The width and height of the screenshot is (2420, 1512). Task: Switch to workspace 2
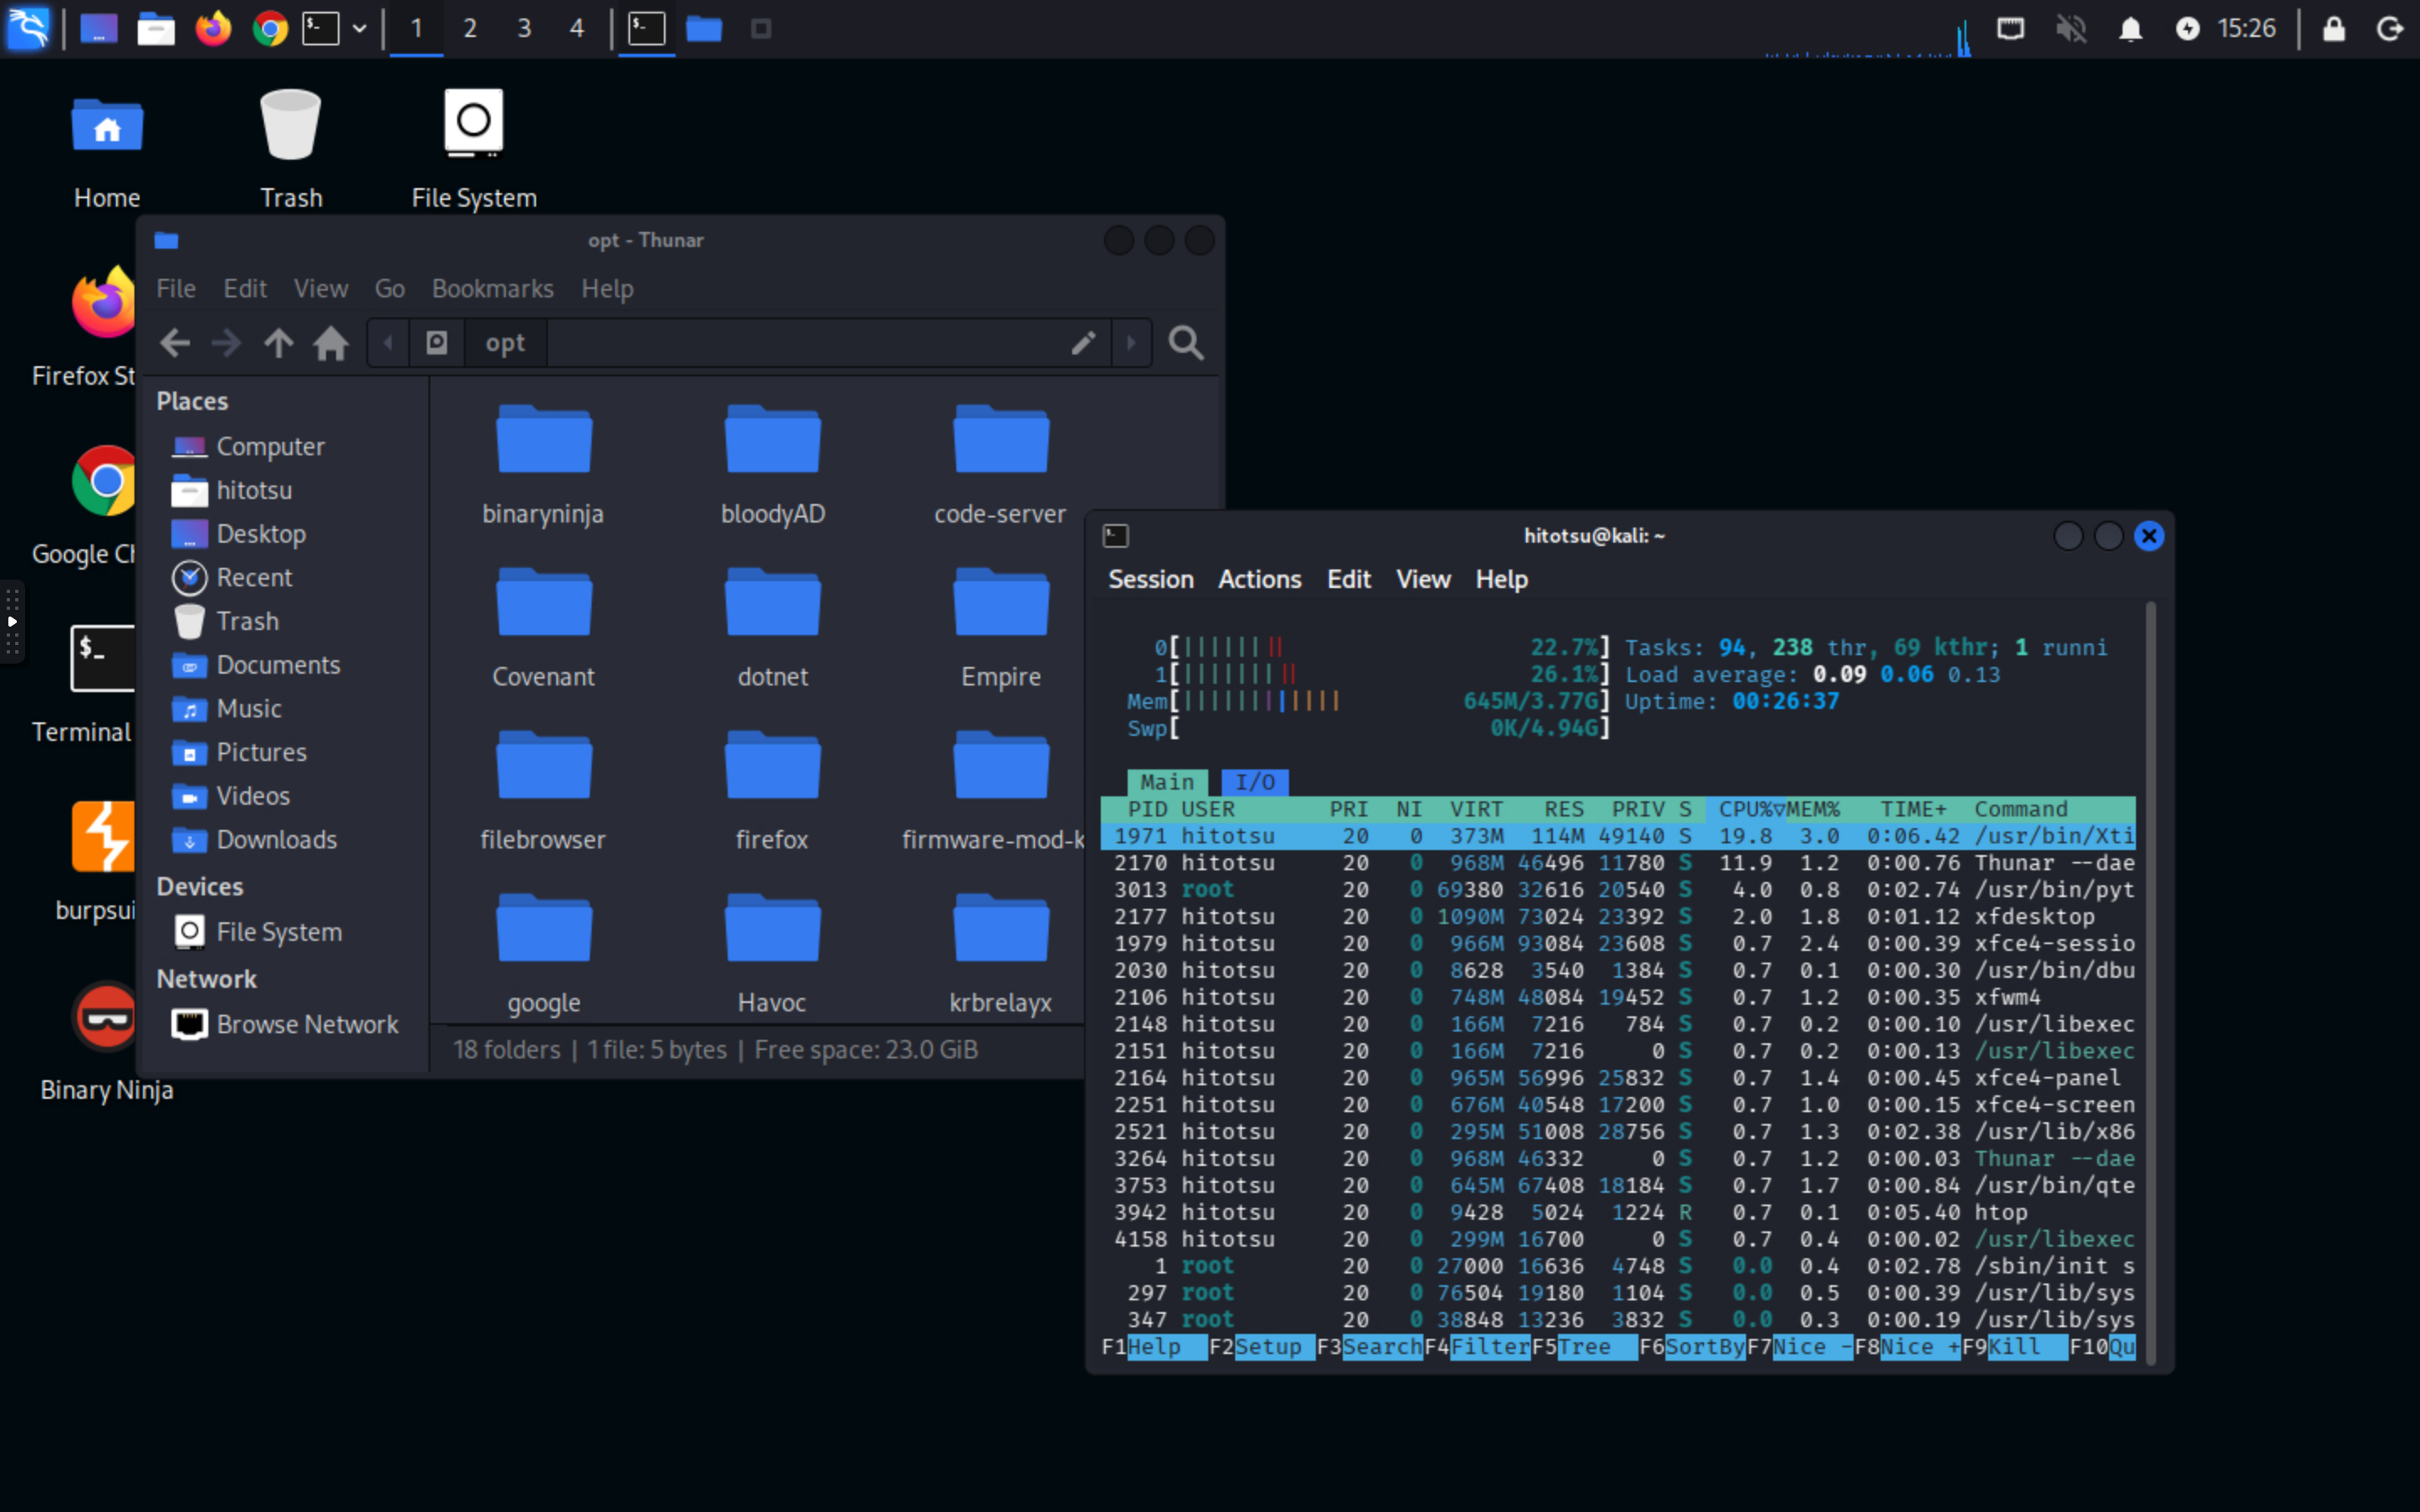tap(470, 28)
